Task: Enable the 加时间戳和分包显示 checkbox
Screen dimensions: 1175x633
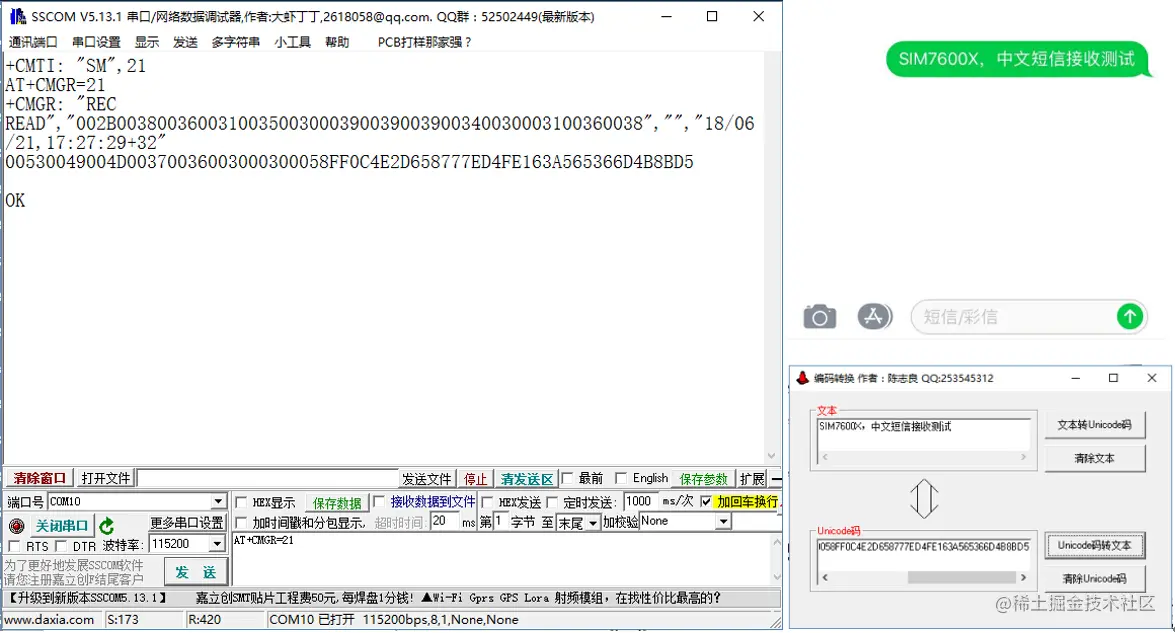Action: [x=241, y=522]
